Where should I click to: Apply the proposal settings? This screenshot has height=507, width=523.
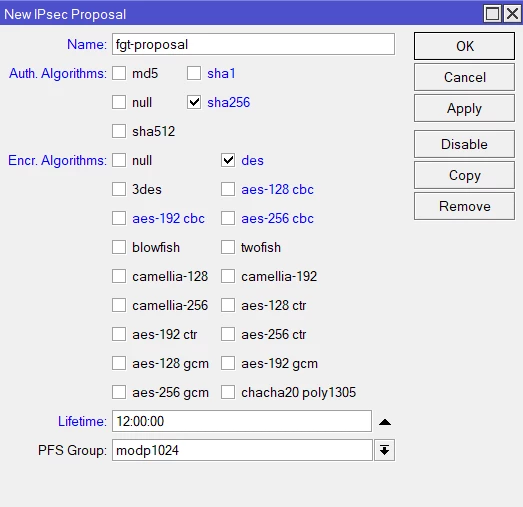point(464,108)
